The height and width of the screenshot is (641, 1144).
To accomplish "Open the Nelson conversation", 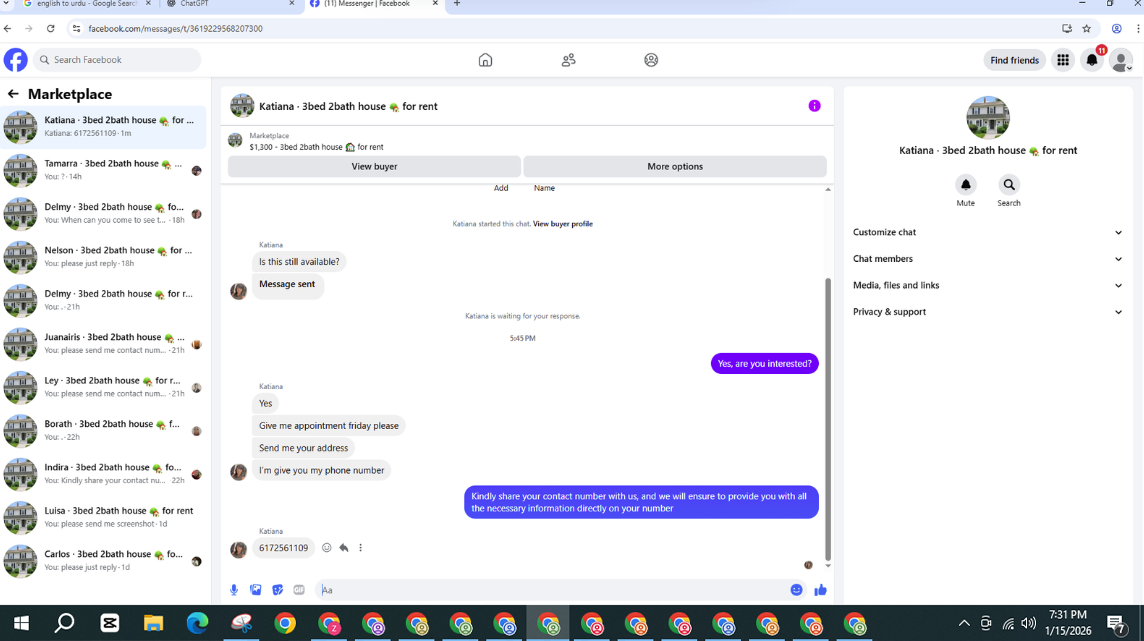I will (x=104, y=257).
